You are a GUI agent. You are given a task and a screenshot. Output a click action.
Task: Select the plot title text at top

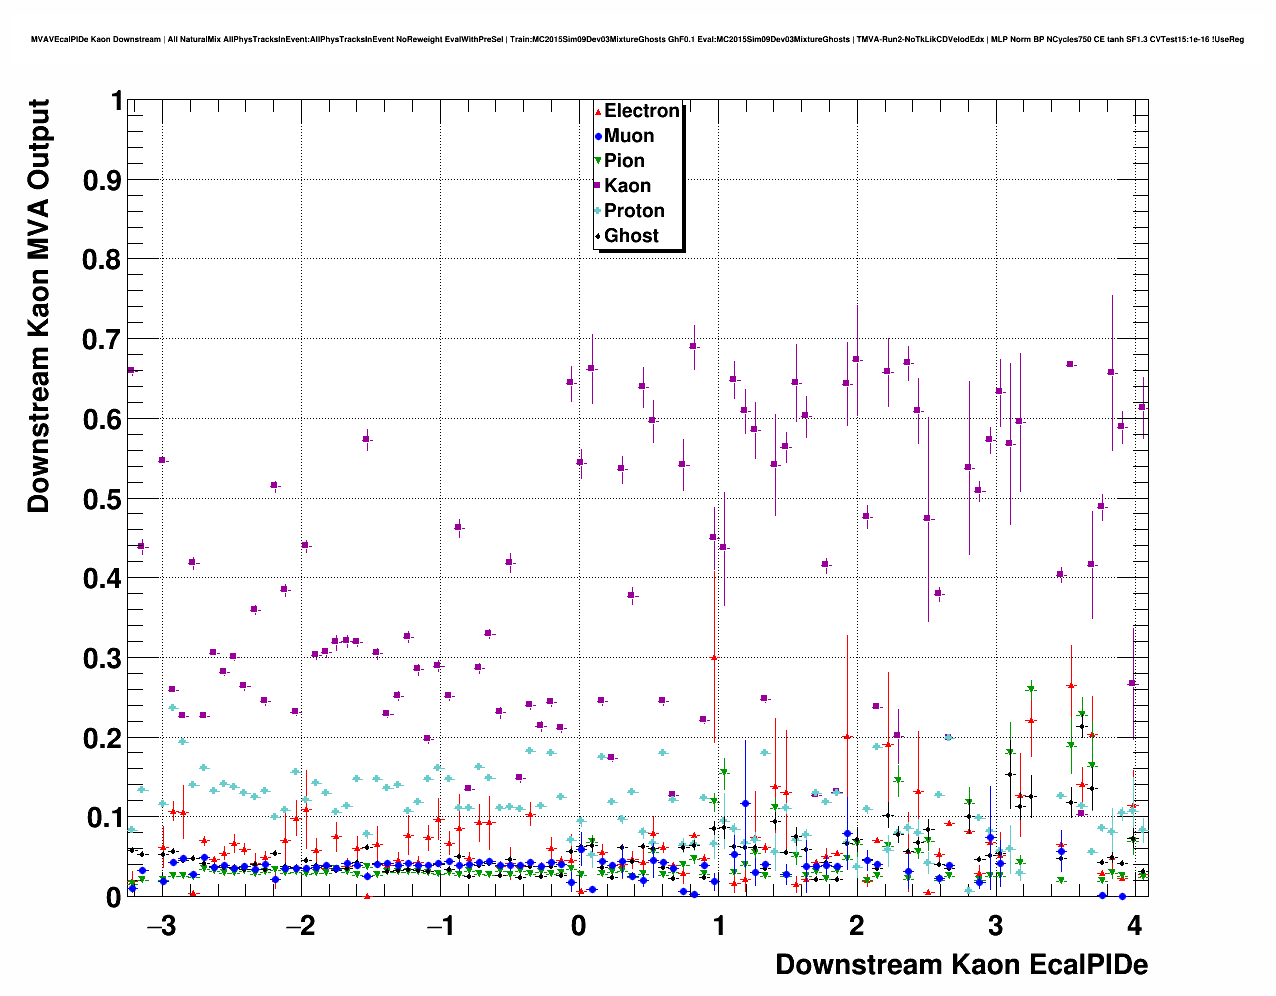pos(637,39)
